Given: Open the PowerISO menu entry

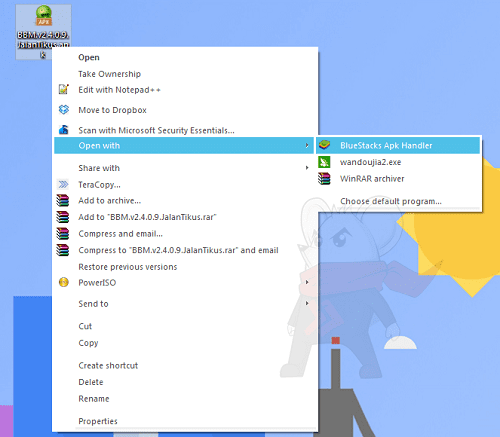Looking at the screenshot, I should [x=184, y=283].
